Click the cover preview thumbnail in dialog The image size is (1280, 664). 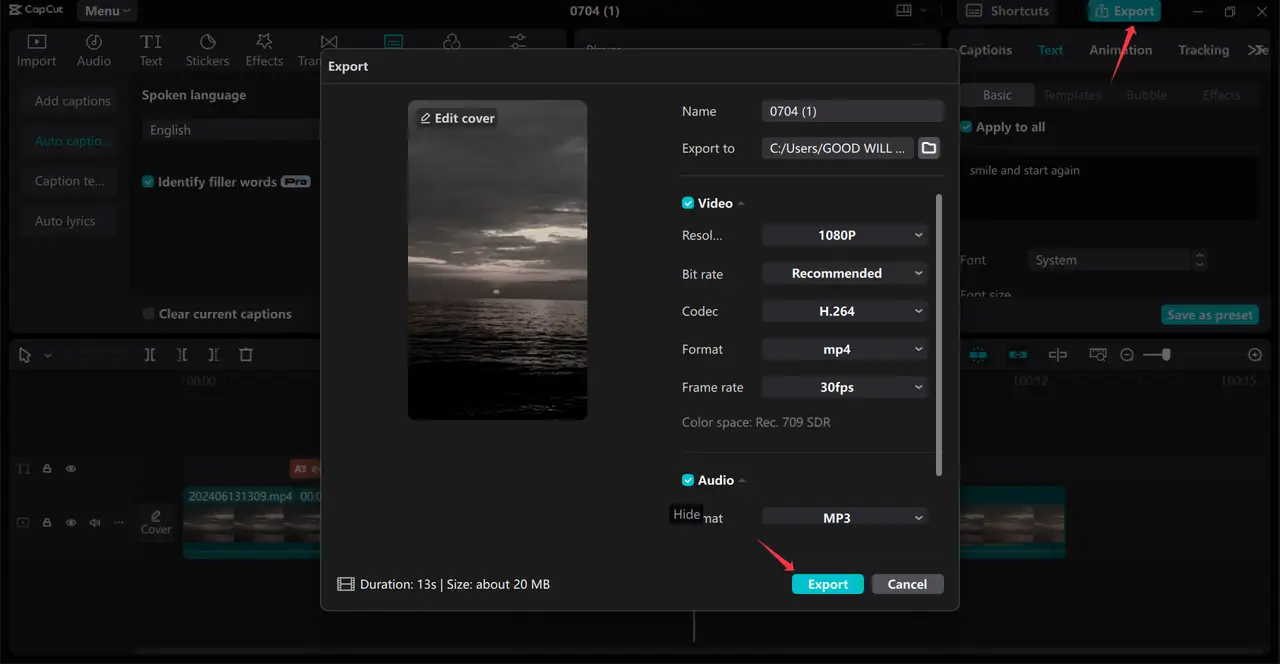pyautogui.click(x=497, y=260)
